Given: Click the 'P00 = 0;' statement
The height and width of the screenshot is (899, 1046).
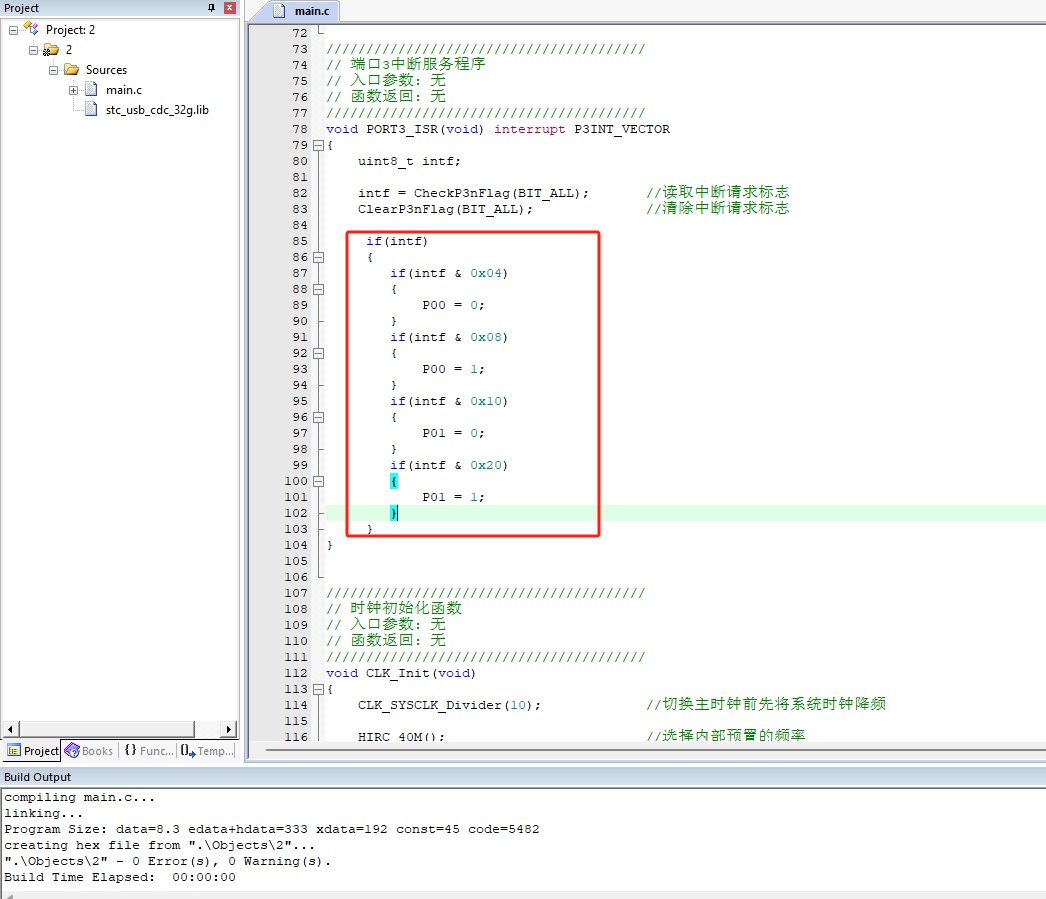Looking at the screenshot, I should 454,305.
